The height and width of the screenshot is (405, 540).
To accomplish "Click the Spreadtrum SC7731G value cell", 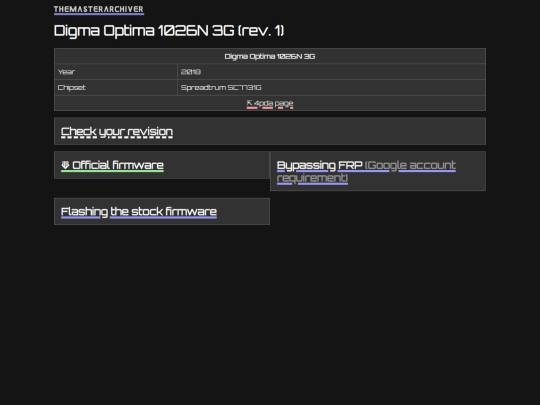I will coord(331,87).
